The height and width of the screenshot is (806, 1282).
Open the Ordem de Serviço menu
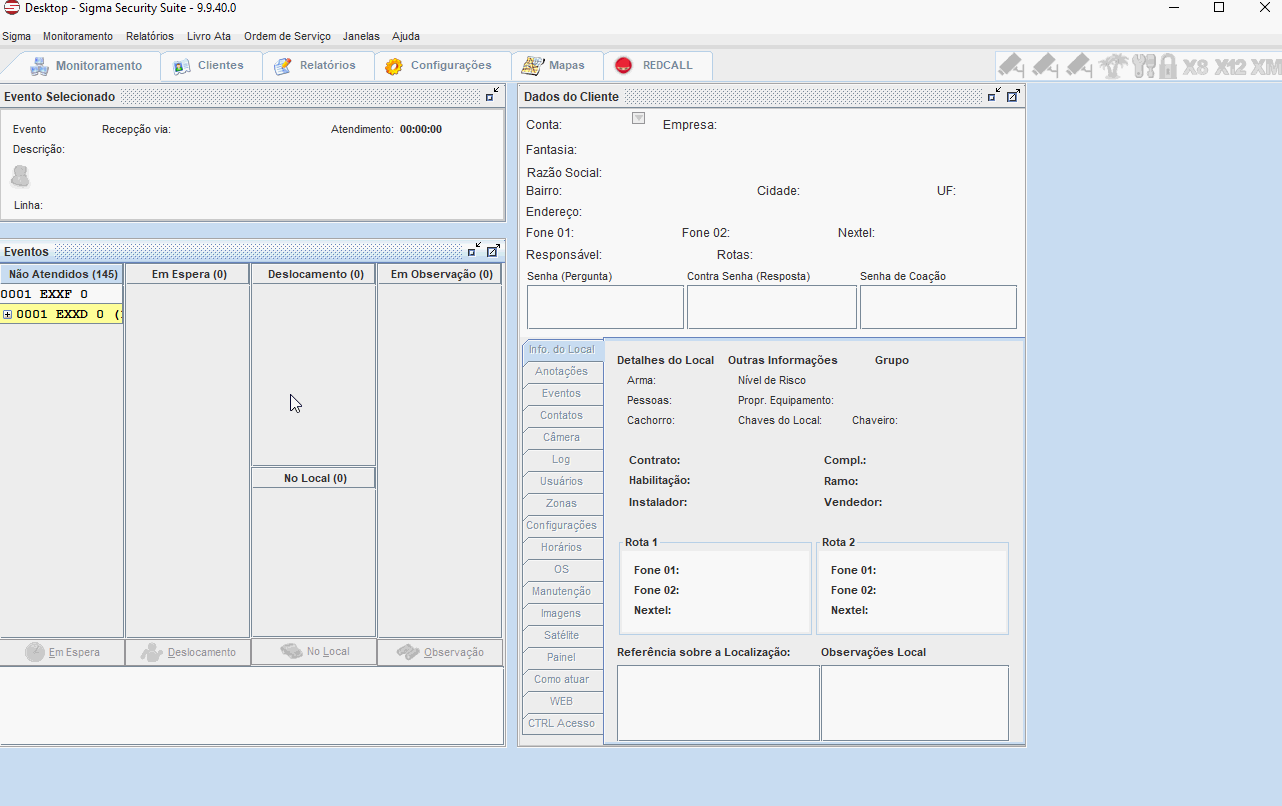coord(287,36)
